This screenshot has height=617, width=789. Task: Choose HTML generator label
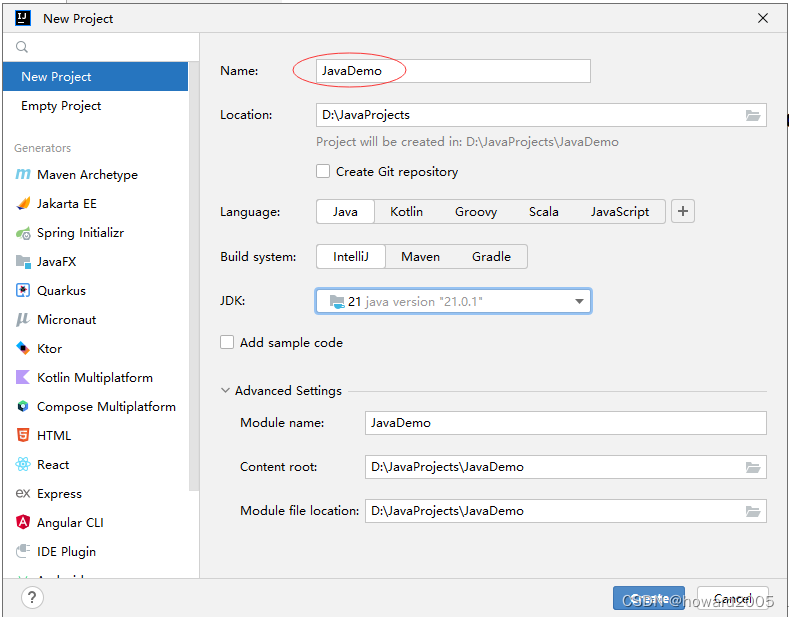(54, 436)
